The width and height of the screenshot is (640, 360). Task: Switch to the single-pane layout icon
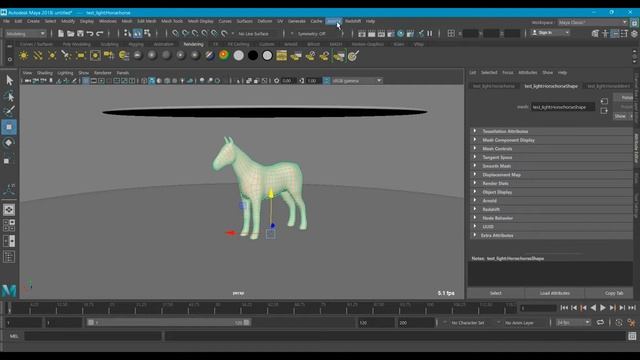pos(9,210)
